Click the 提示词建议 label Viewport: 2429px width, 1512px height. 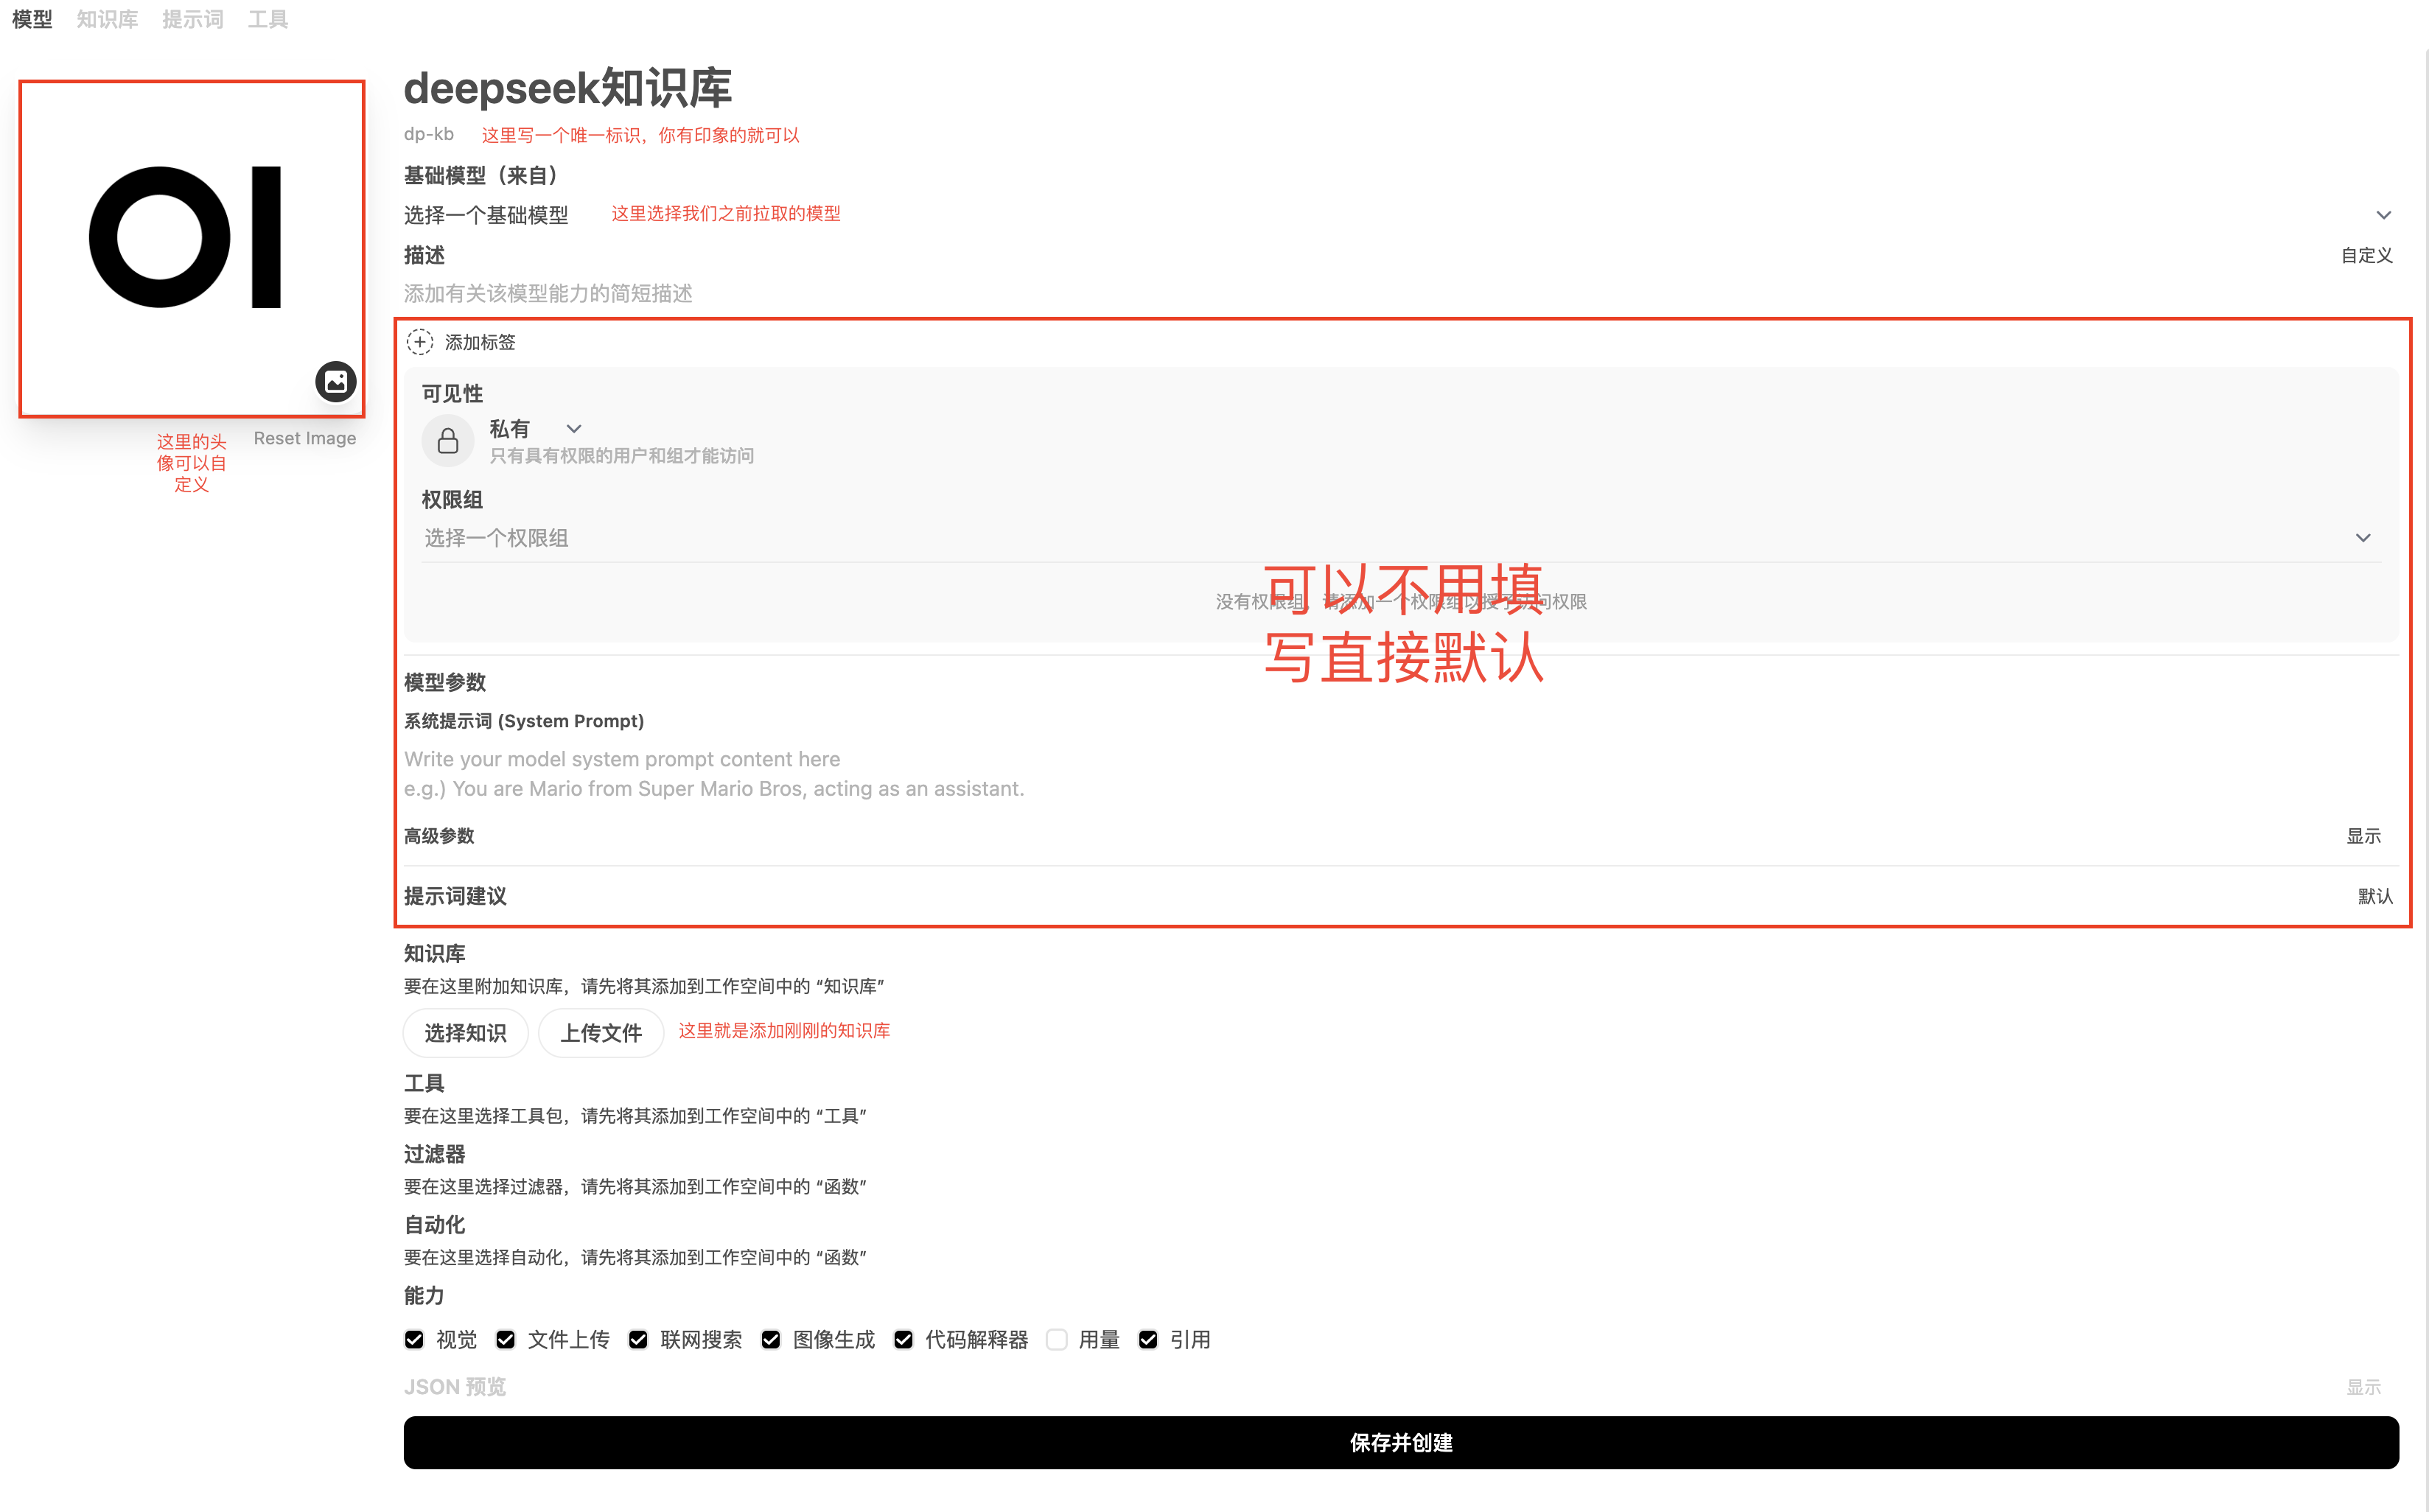tap(455, 896)
